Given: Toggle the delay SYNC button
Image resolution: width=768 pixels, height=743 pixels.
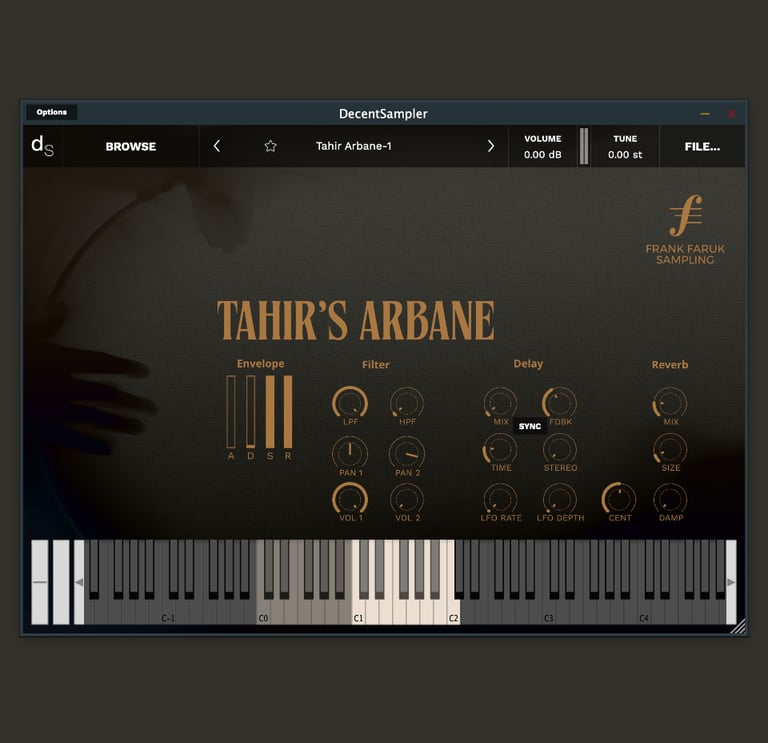Looking at the screenshot, I should pyautogui.click(x=529, y=426).
